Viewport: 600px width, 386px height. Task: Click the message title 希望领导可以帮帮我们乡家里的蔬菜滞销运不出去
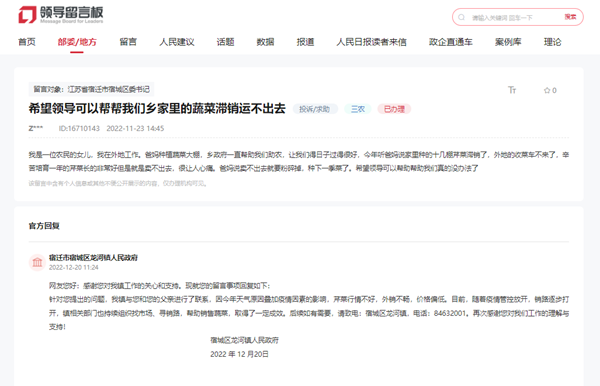pos(157,109)
